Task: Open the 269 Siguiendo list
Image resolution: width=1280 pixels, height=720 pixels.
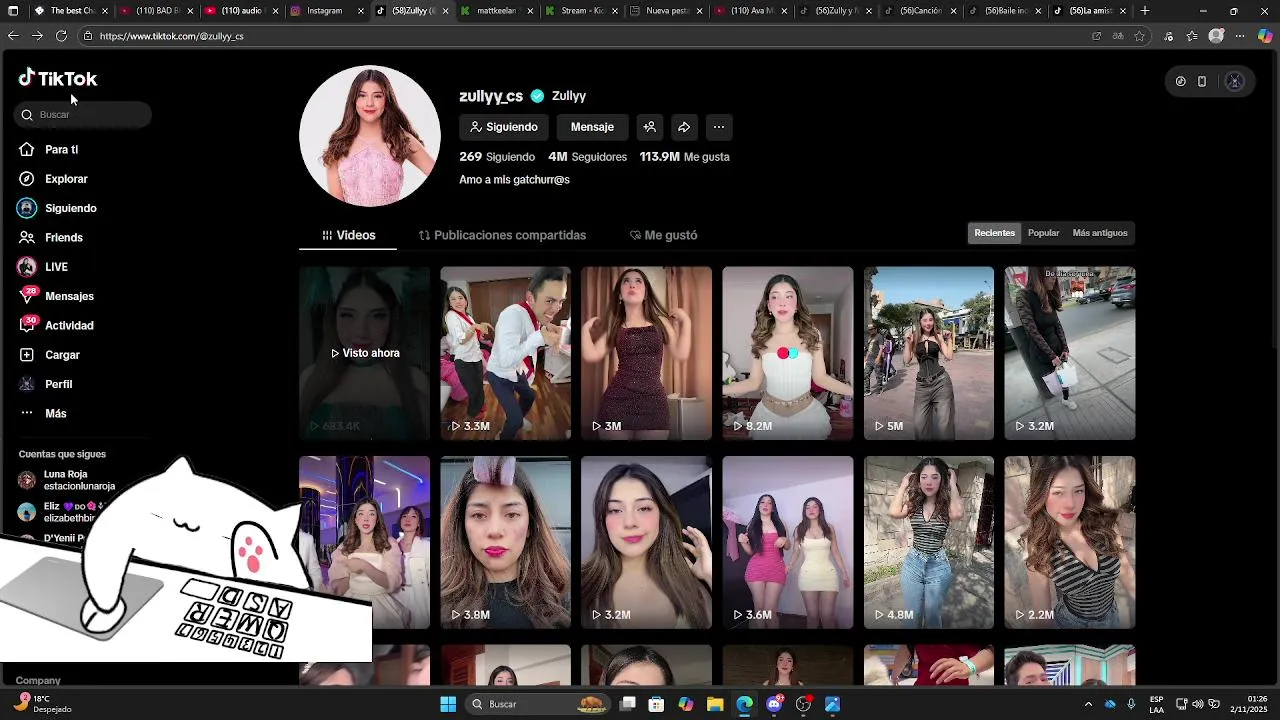Action: pyautogui.click(x=498, y=157)
